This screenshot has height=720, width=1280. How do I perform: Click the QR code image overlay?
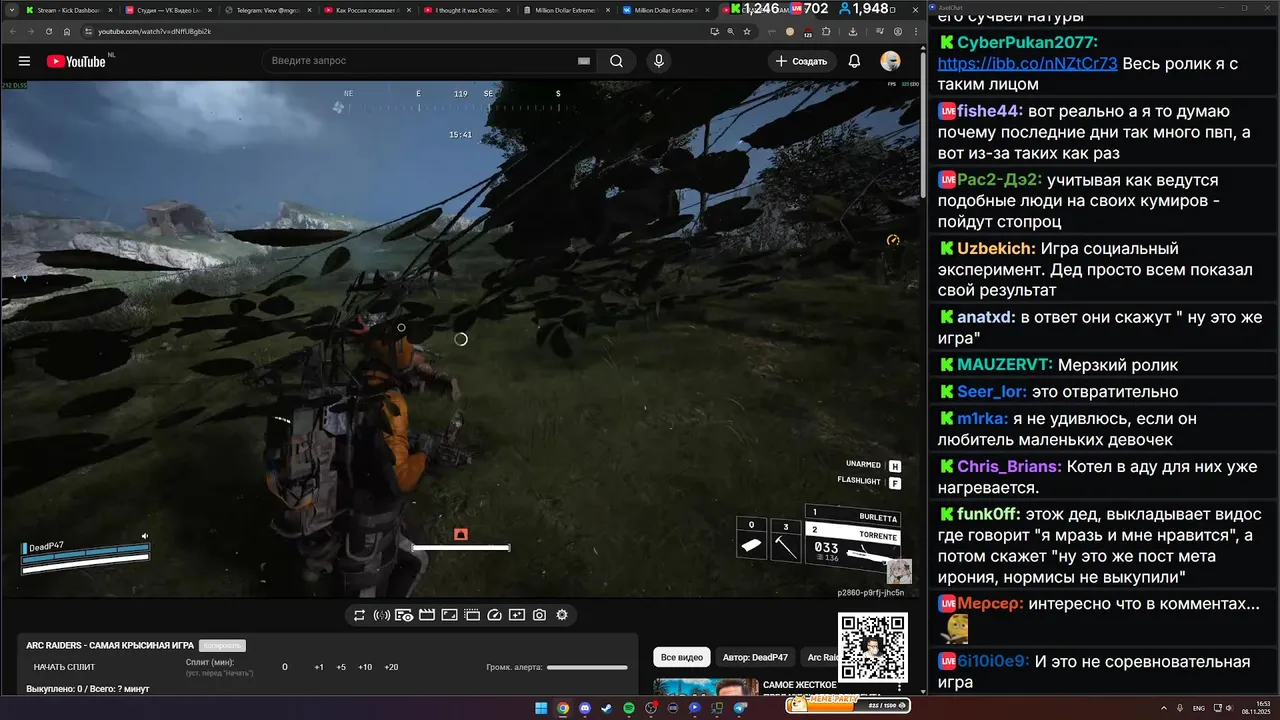tap(873, 649)
